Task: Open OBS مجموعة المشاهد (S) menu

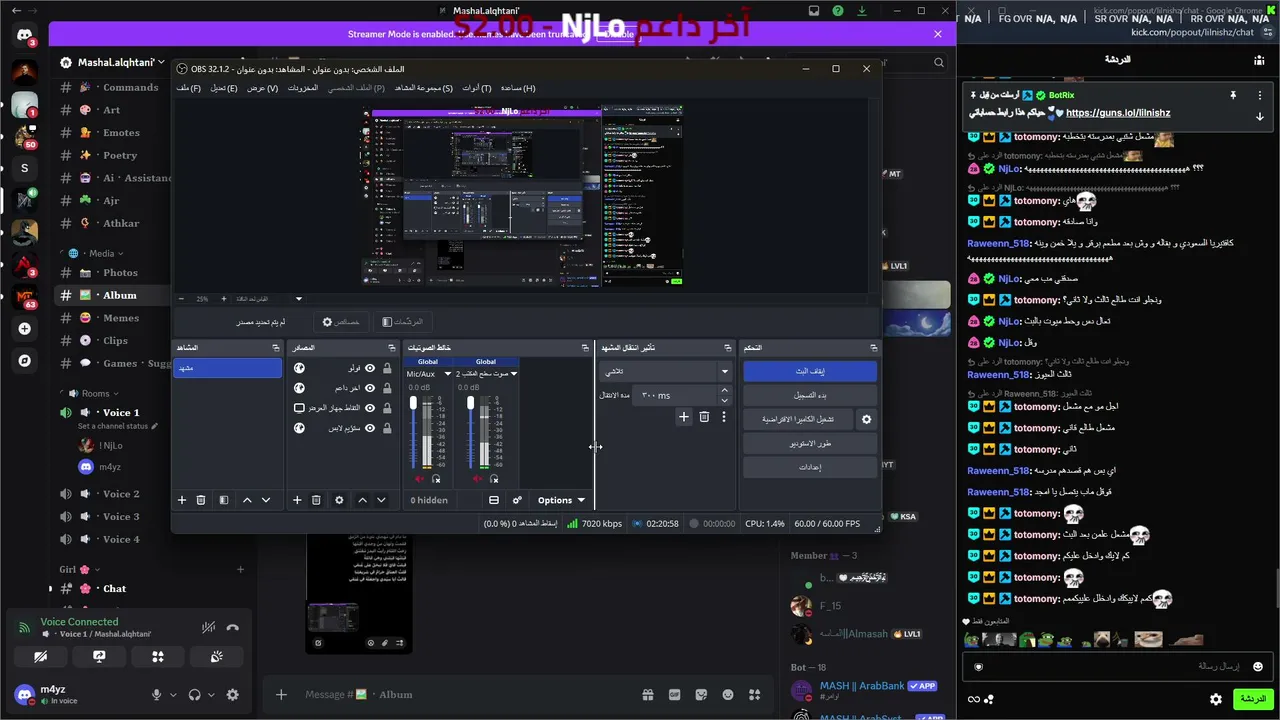Action: [x=424, y=88]
